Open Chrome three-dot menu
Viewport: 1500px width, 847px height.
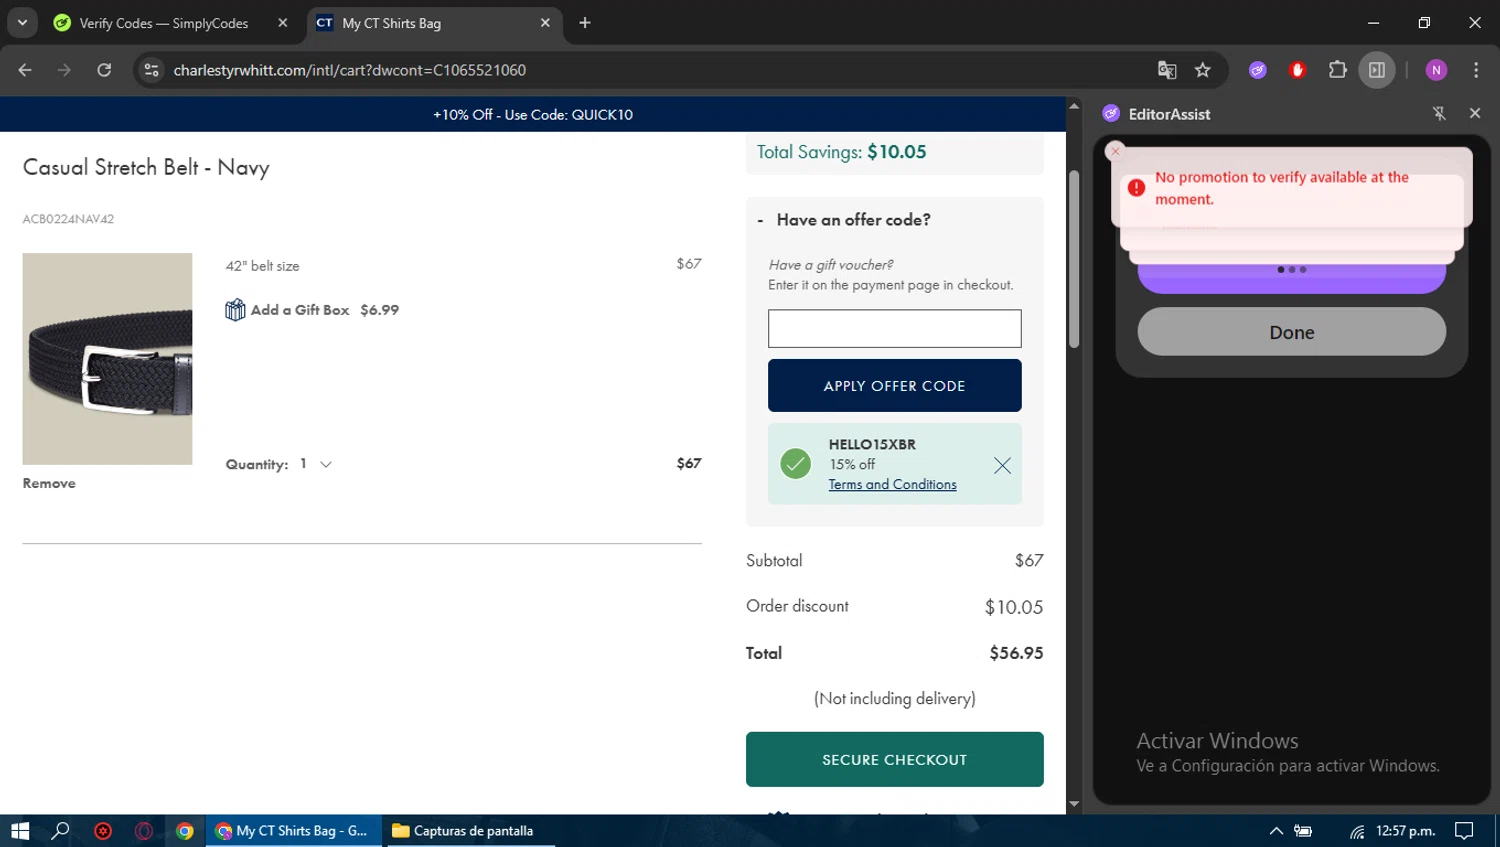[x=1476, y=70]
